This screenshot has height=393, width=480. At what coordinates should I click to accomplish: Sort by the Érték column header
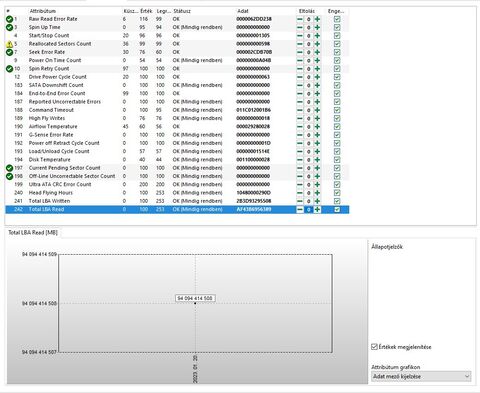146,11
